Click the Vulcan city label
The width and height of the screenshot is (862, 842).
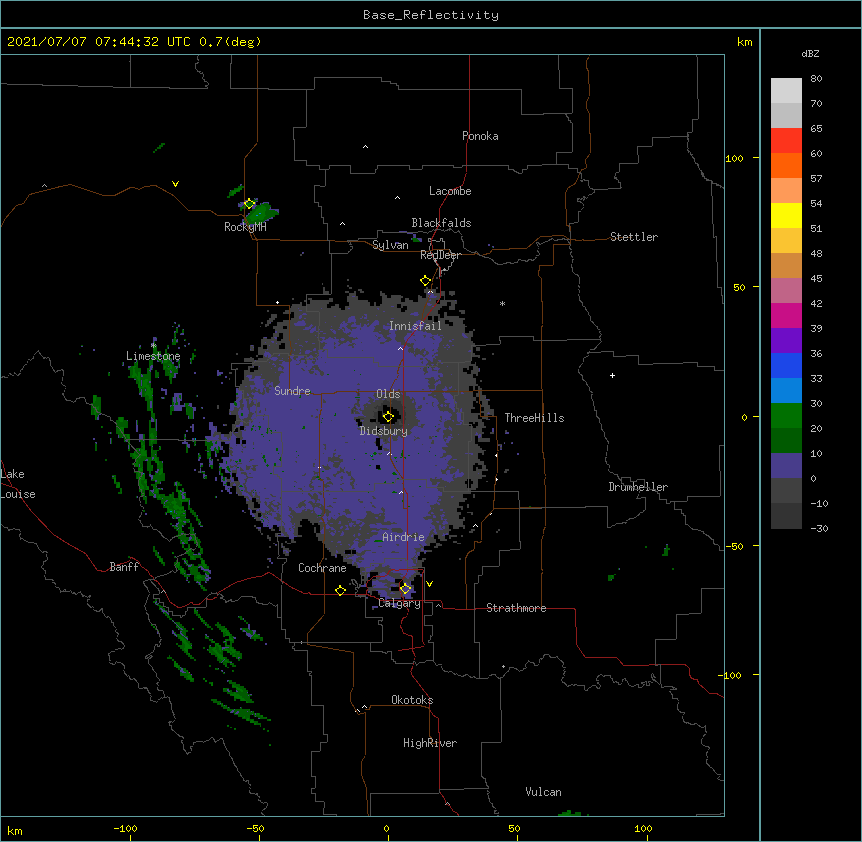pos(543,792)
